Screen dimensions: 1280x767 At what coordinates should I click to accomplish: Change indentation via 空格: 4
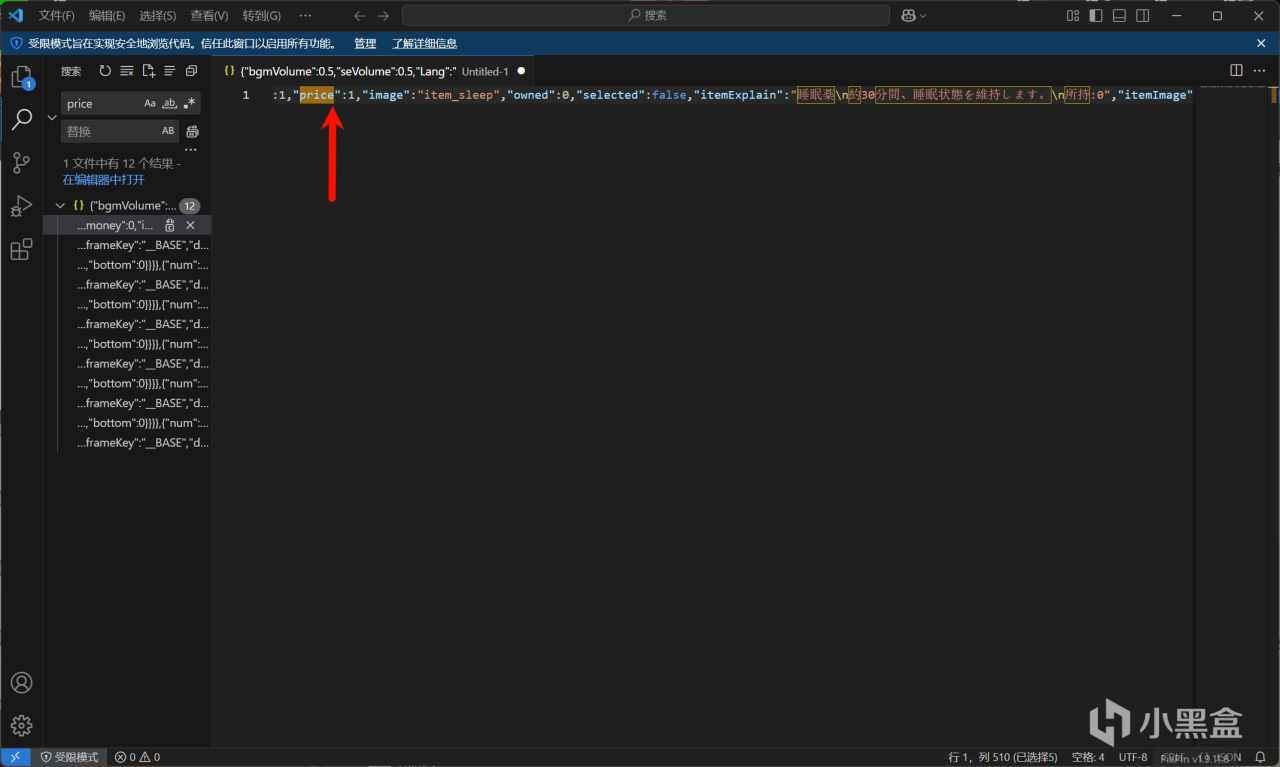[1088, 757]
